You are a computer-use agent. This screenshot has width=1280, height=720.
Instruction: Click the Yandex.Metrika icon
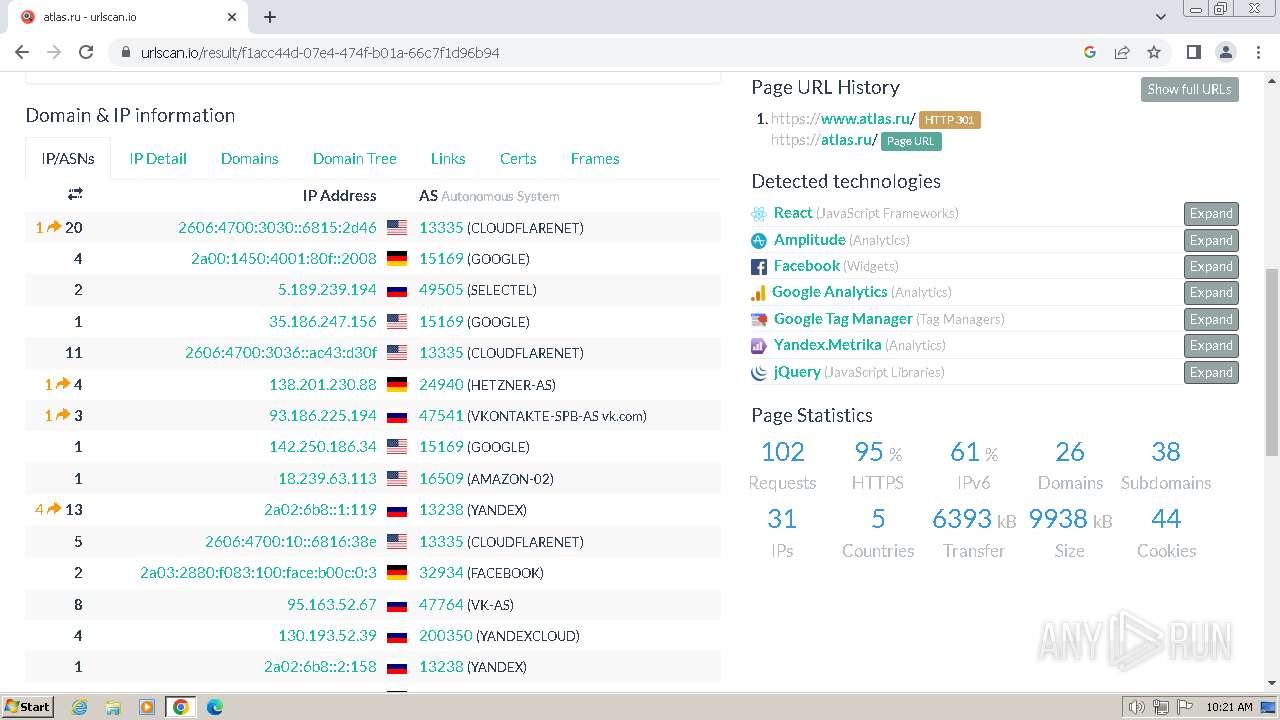(759, 345)
